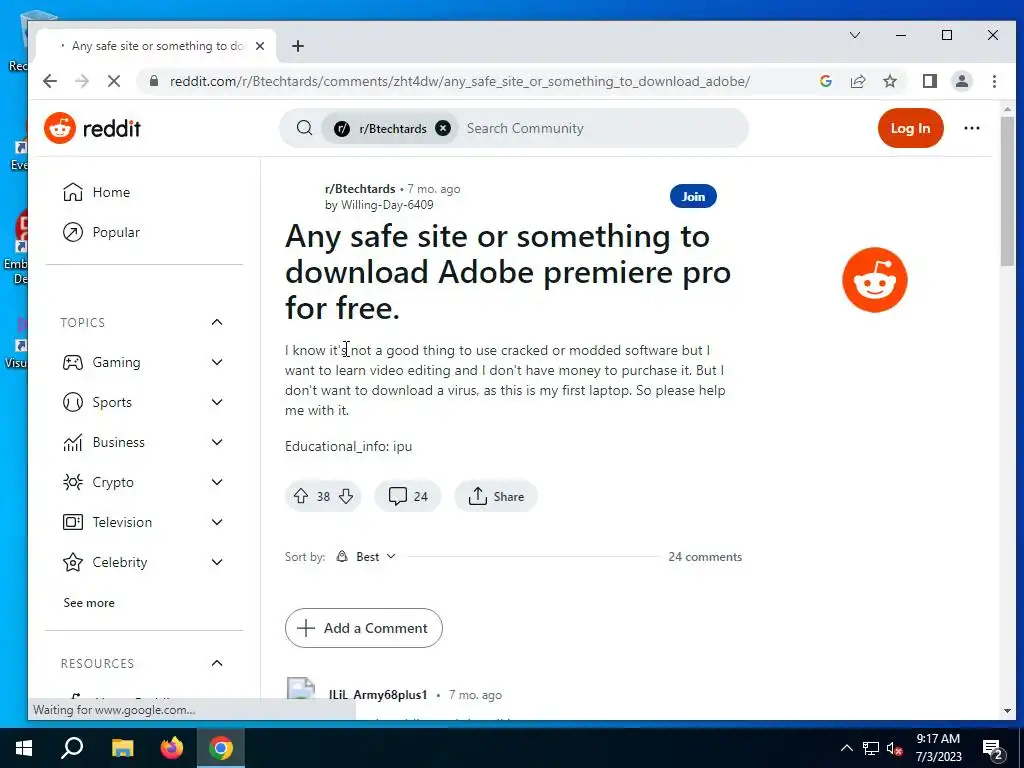
Task: Click the muted volume tray icon
Action: (x=894, y=748)
